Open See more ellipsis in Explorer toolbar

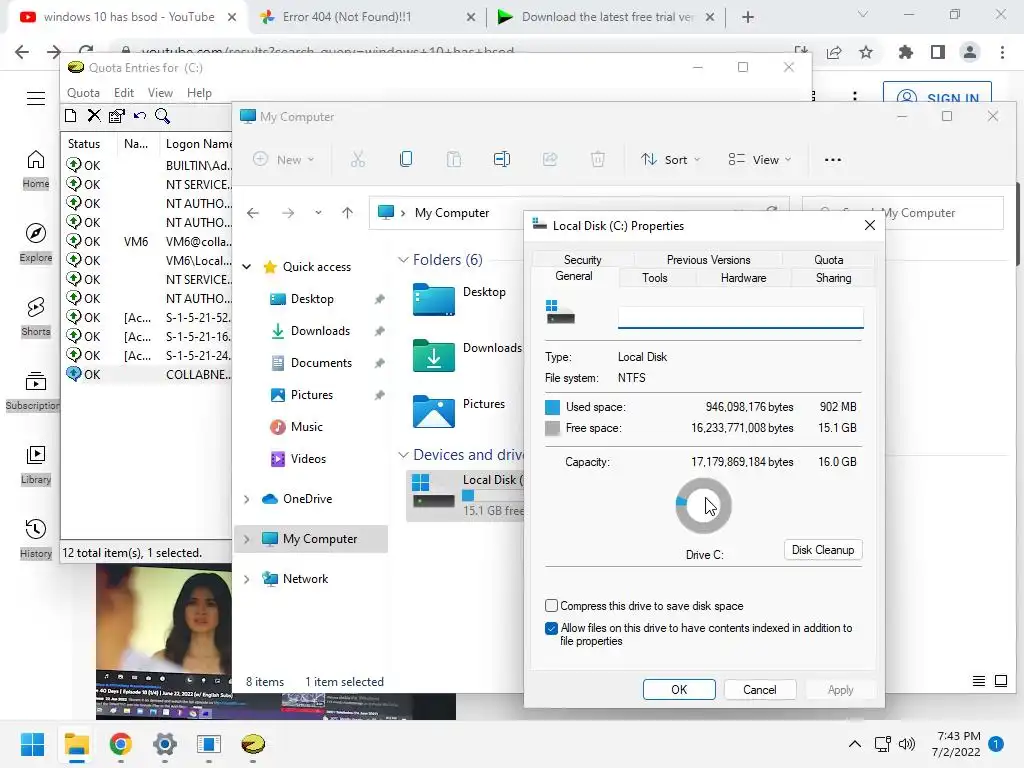pos(833,159)
